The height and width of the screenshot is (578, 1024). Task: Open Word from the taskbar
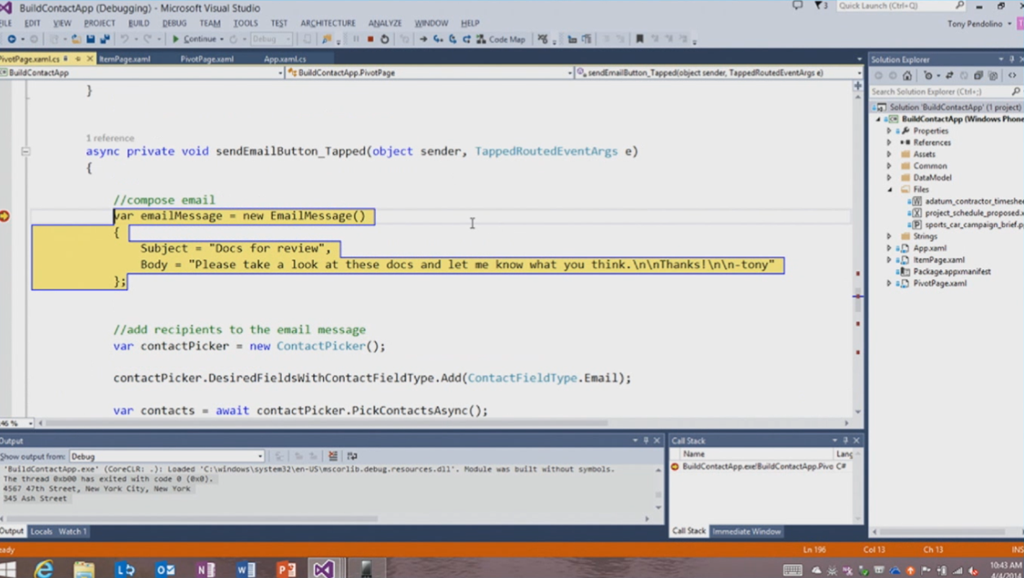(246, 570)
